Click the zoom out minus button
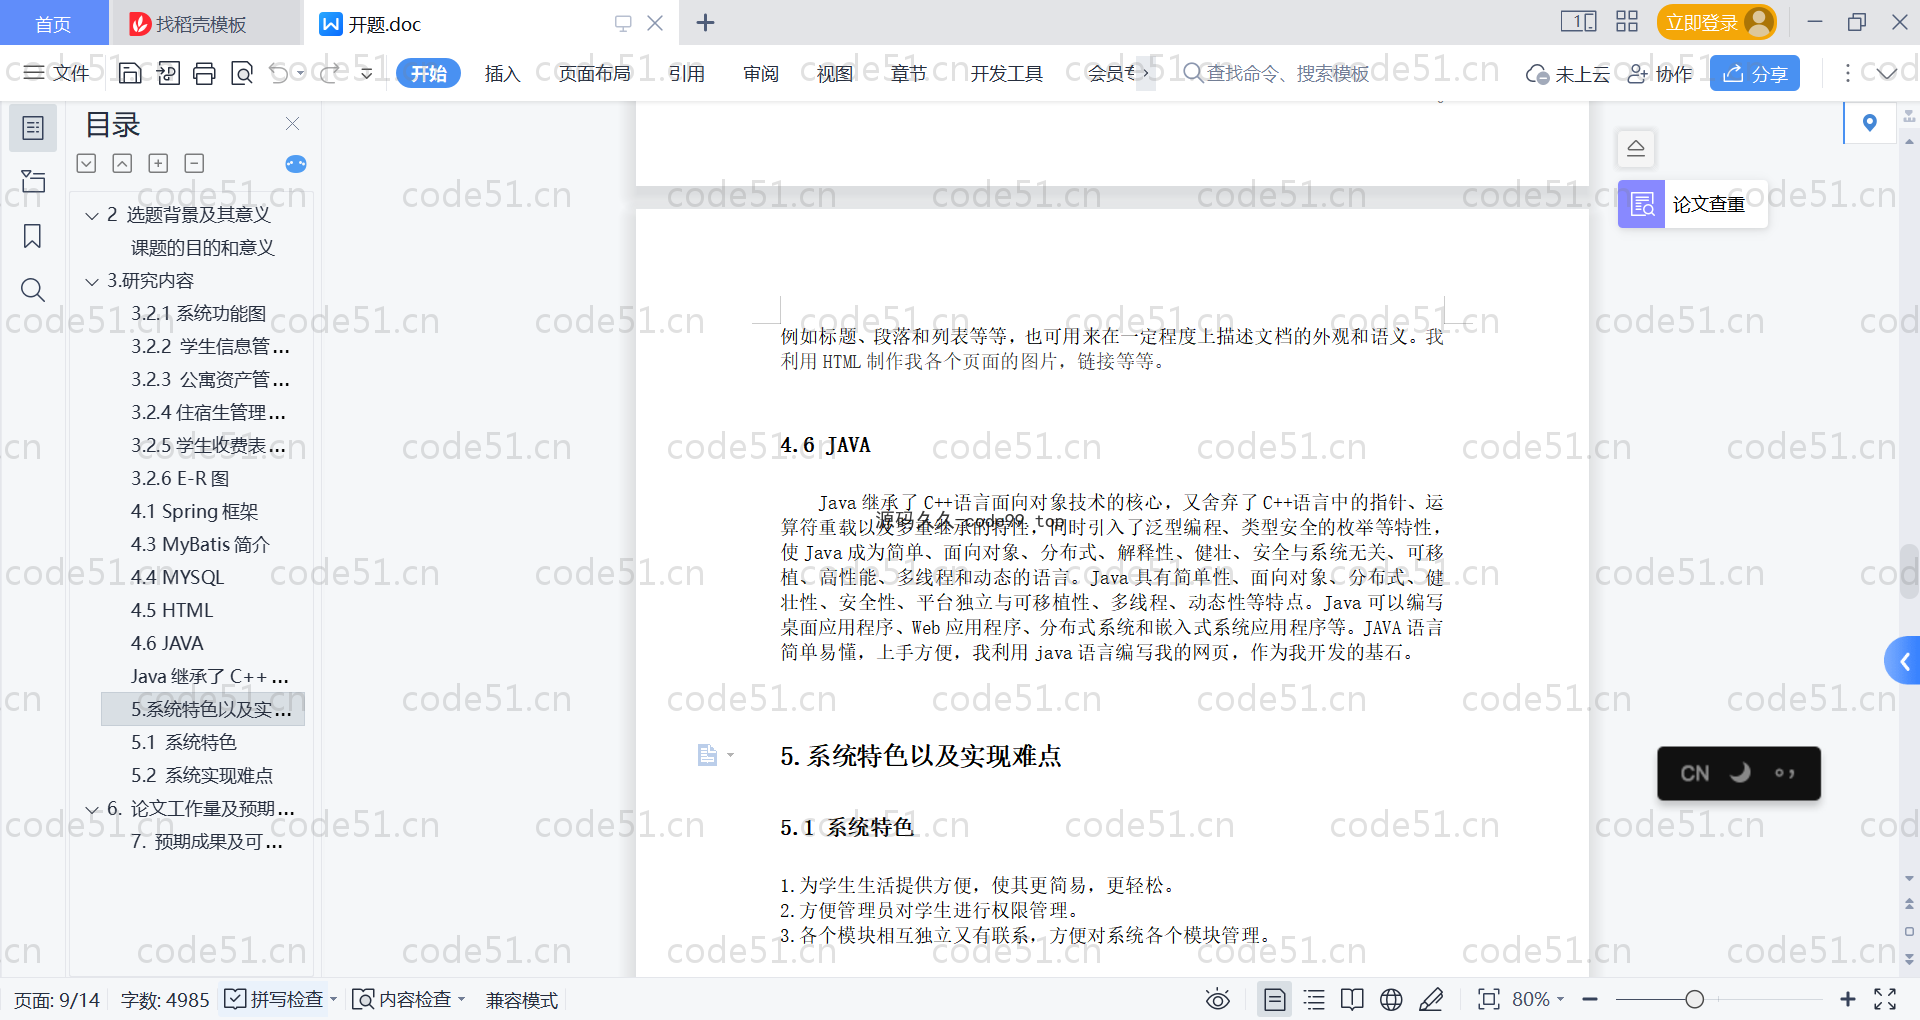Image resolution: width=1920 pixels, height=1020 pixels. 1590,999
